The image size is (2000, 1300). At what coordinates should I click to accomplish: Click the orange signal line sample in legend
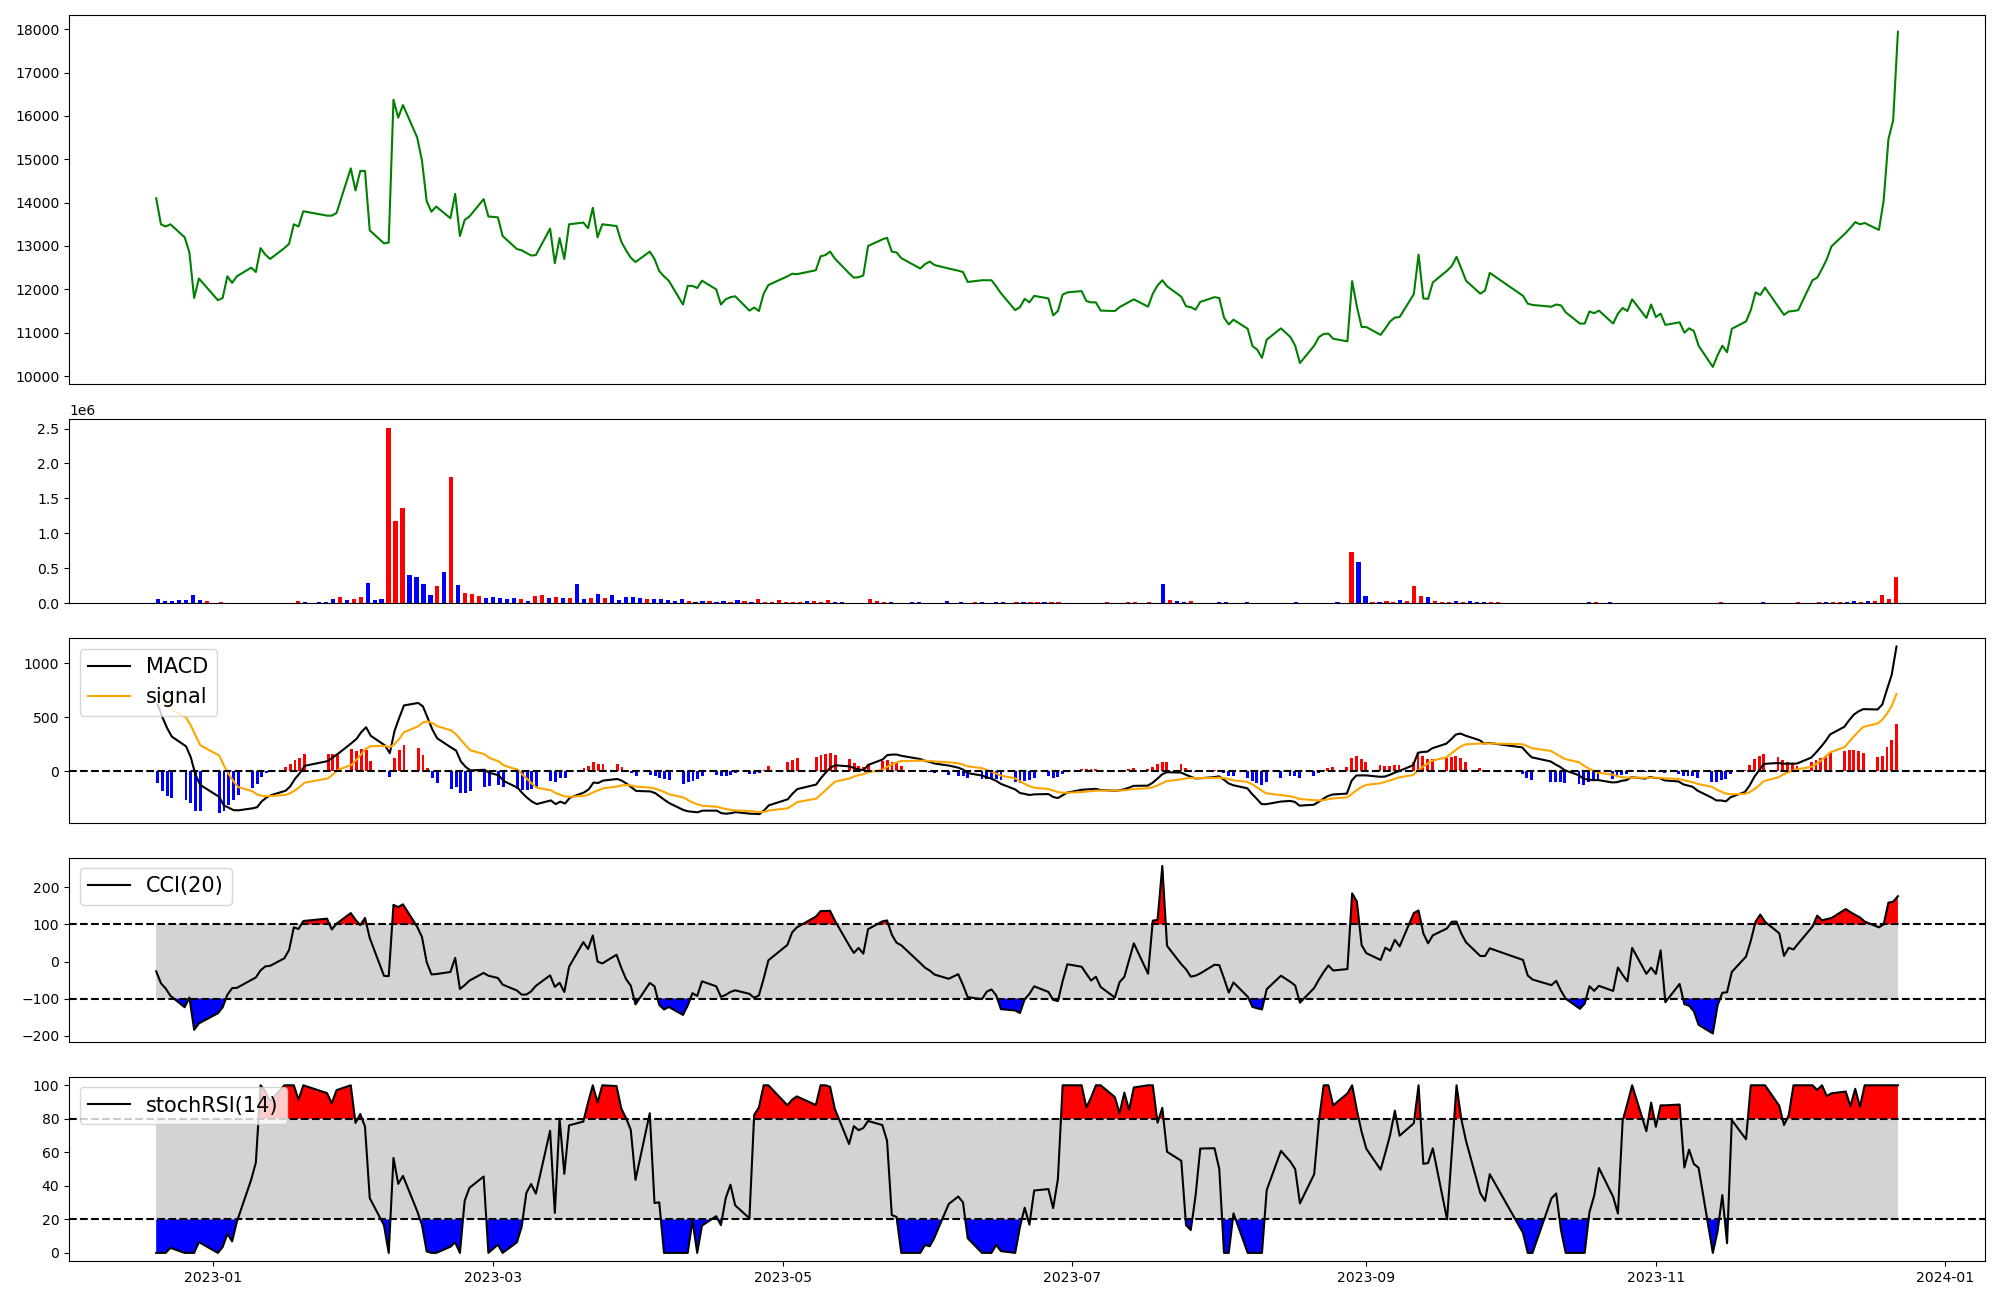point(109,696)
